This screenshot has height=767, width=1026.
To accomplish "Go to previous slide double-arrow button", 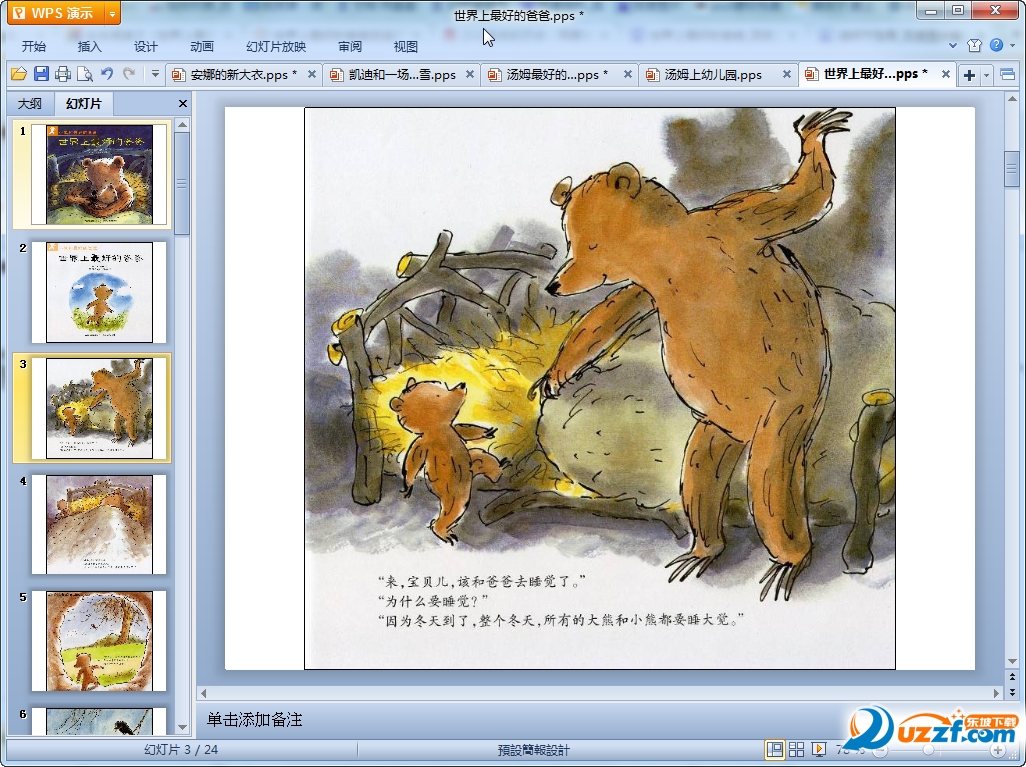I will coord(1012,677).
